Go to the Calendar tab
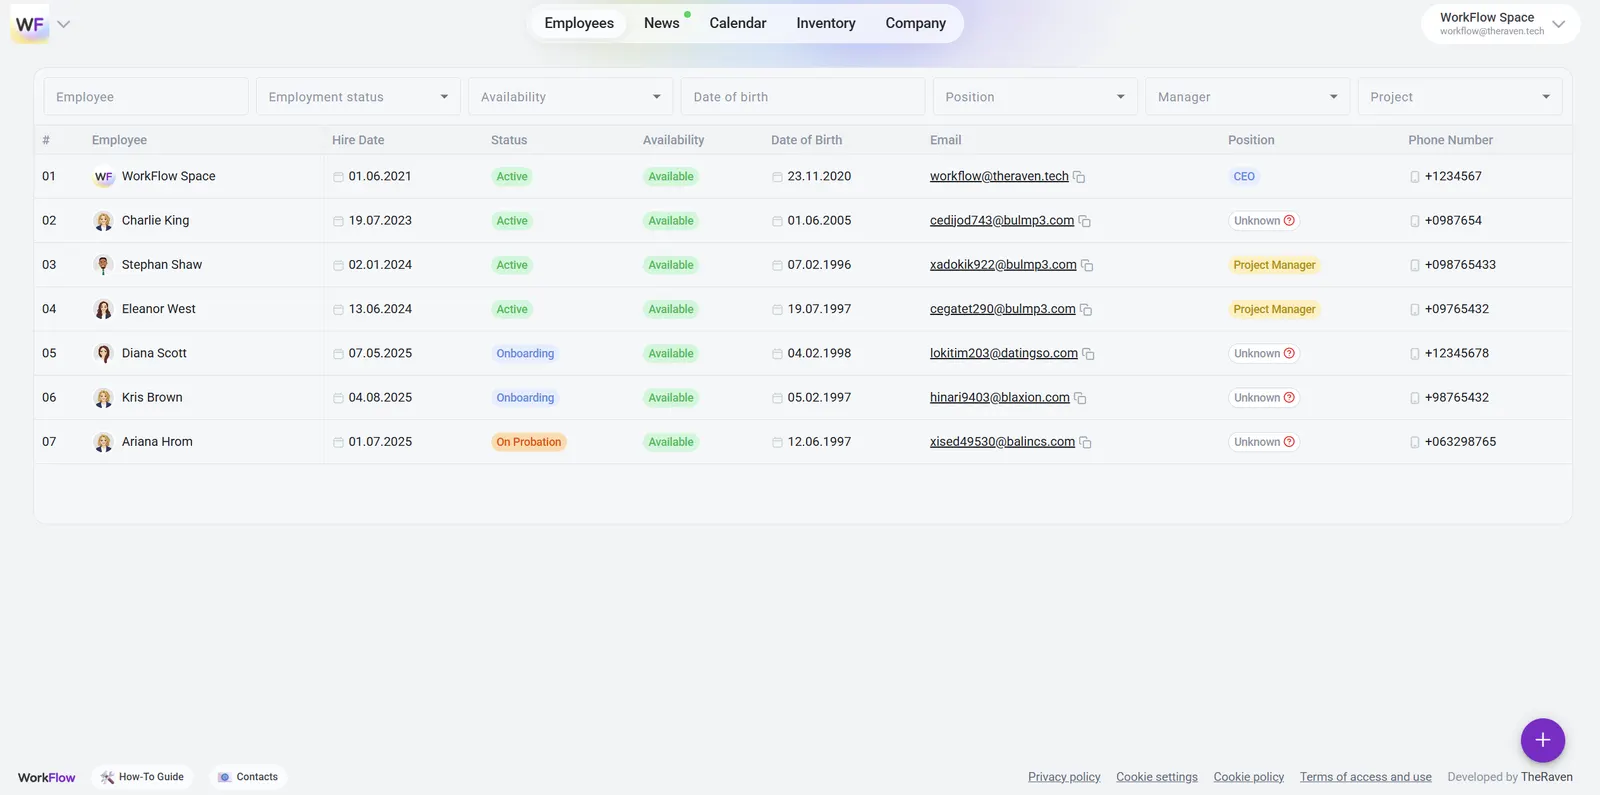This screenshot has height=795, width=1600. pyautogui.click(x=738, y=23)
